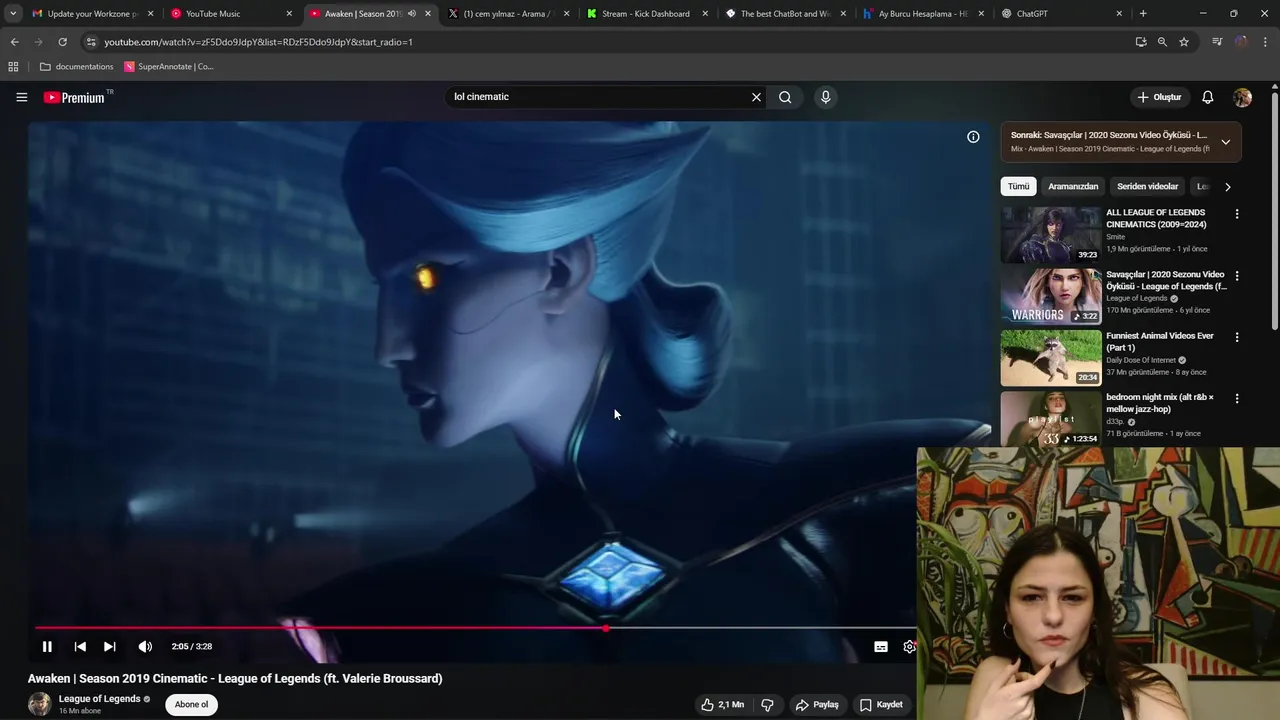Open the SuperAnnotate bookmark

(x=169, y=67)
